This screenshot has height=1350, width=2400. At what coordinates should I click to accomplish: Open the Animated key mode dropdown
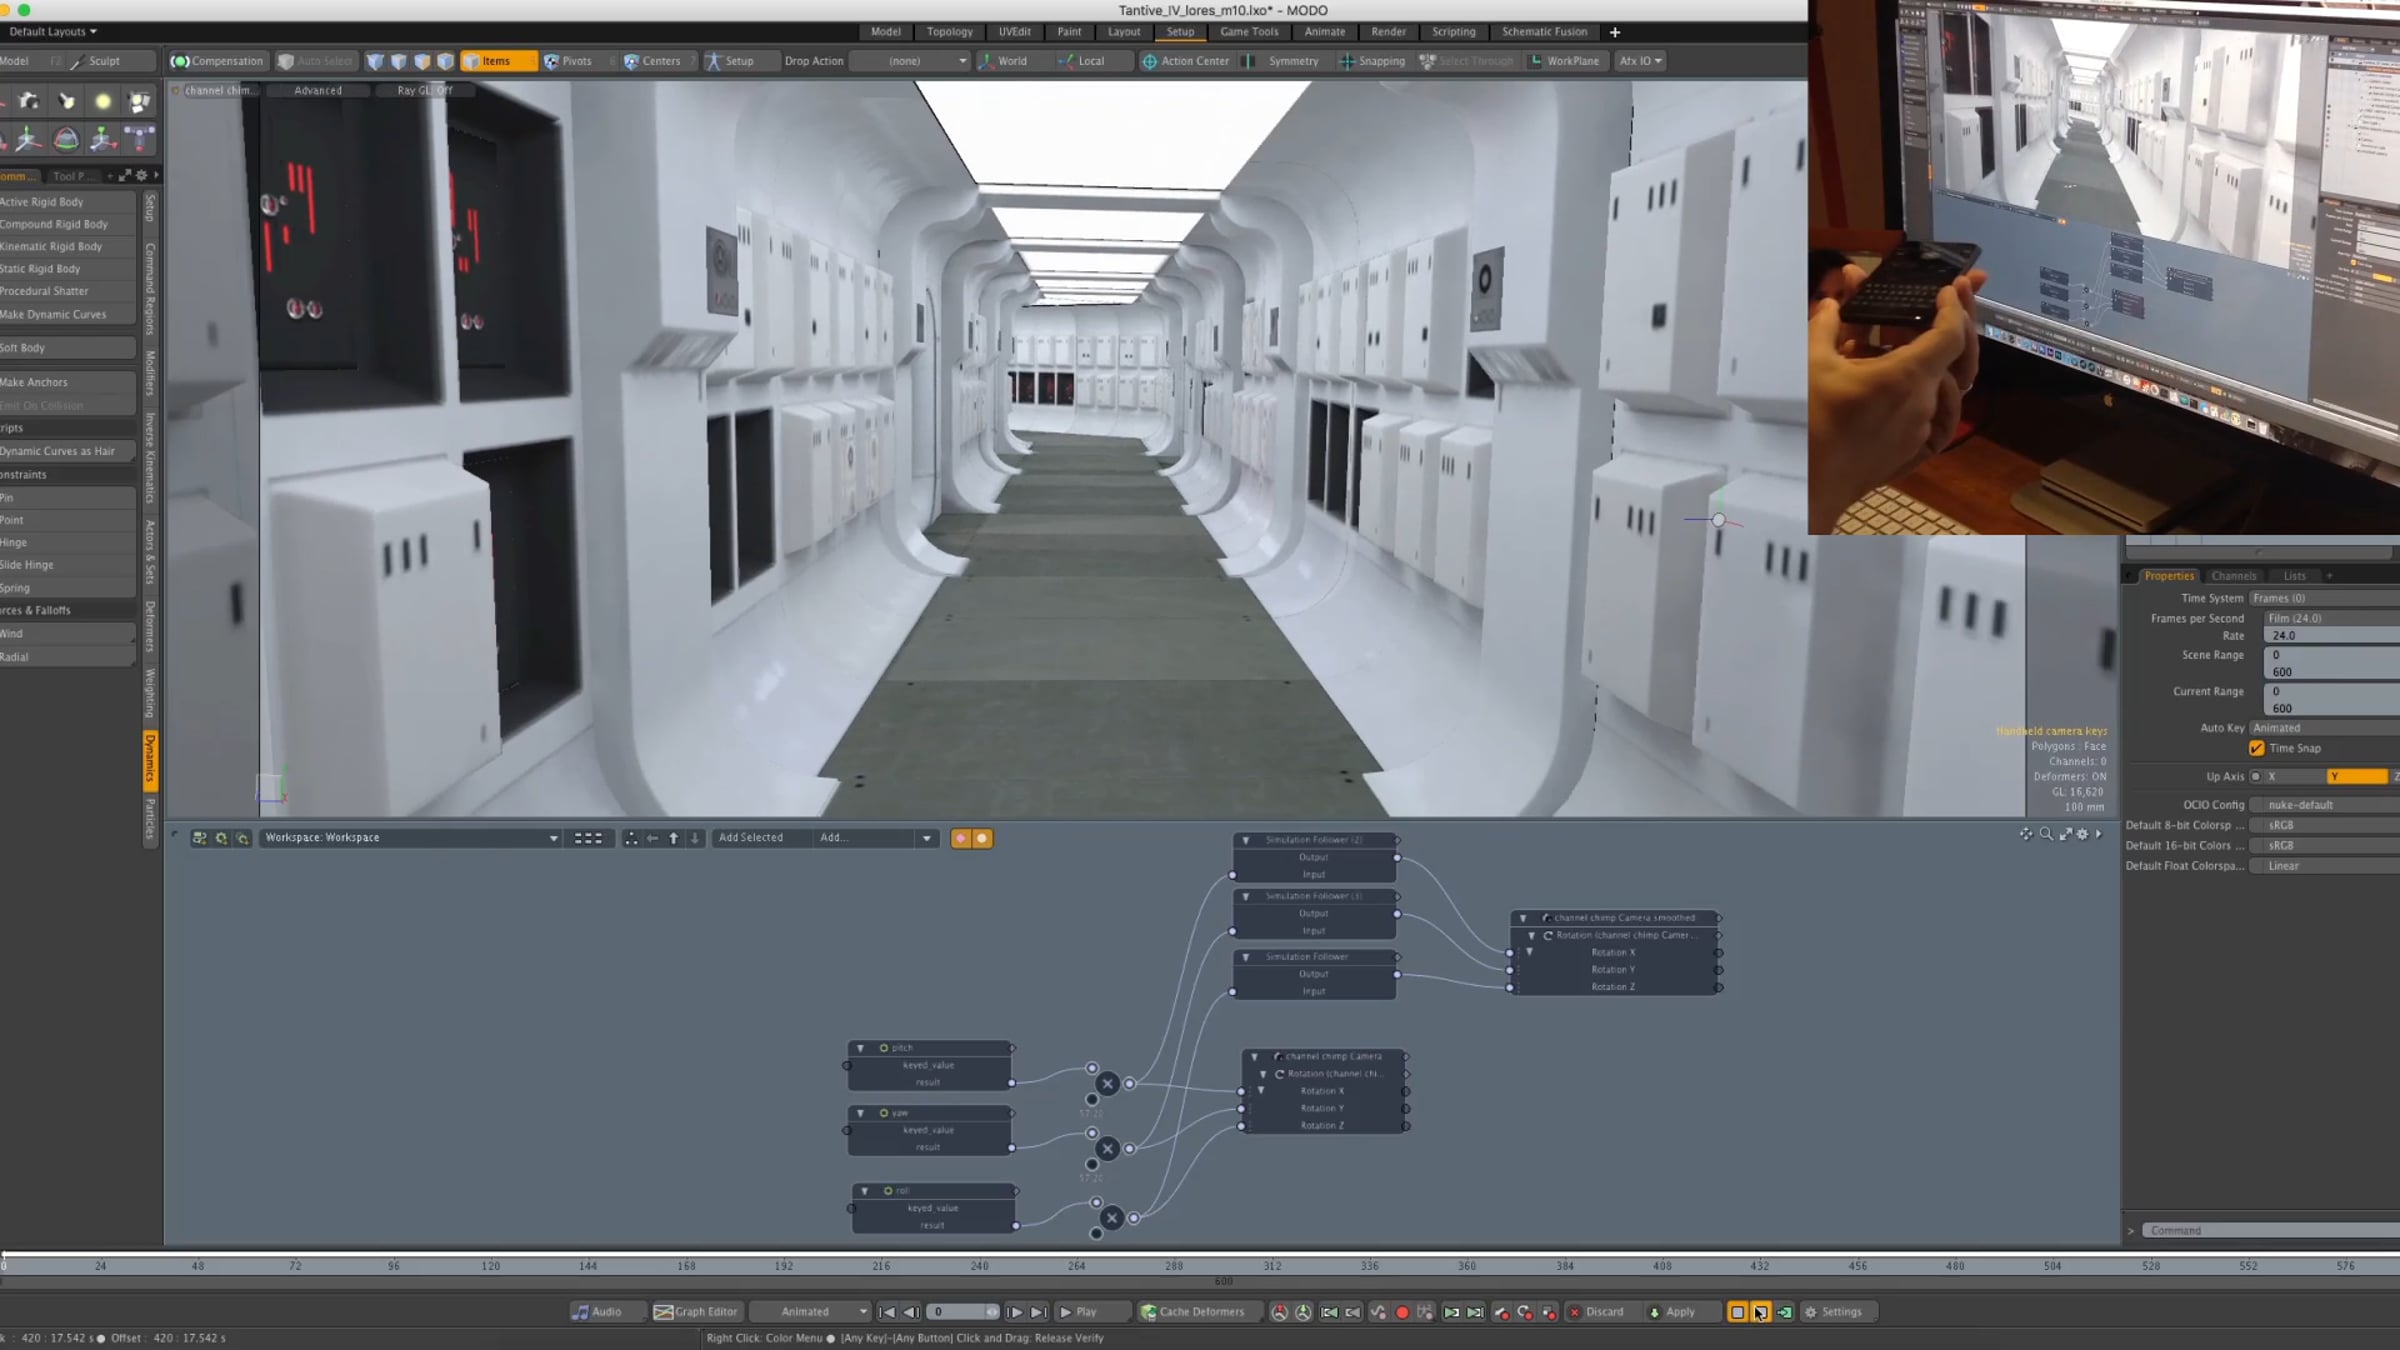pyautogui.click(x=811, y=1312)
